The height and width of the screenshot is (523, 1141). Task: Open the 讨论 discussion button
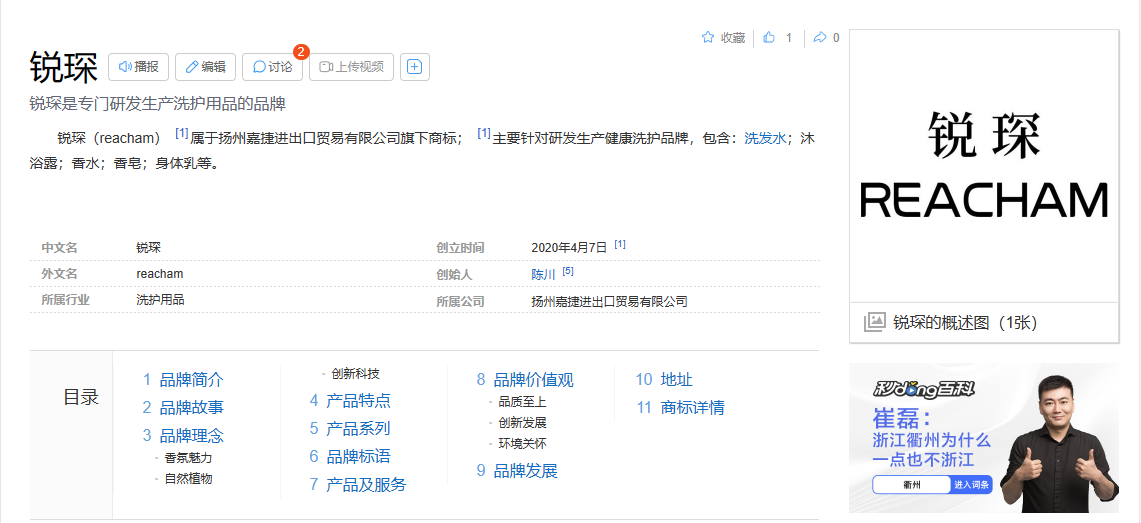point(272,67)
